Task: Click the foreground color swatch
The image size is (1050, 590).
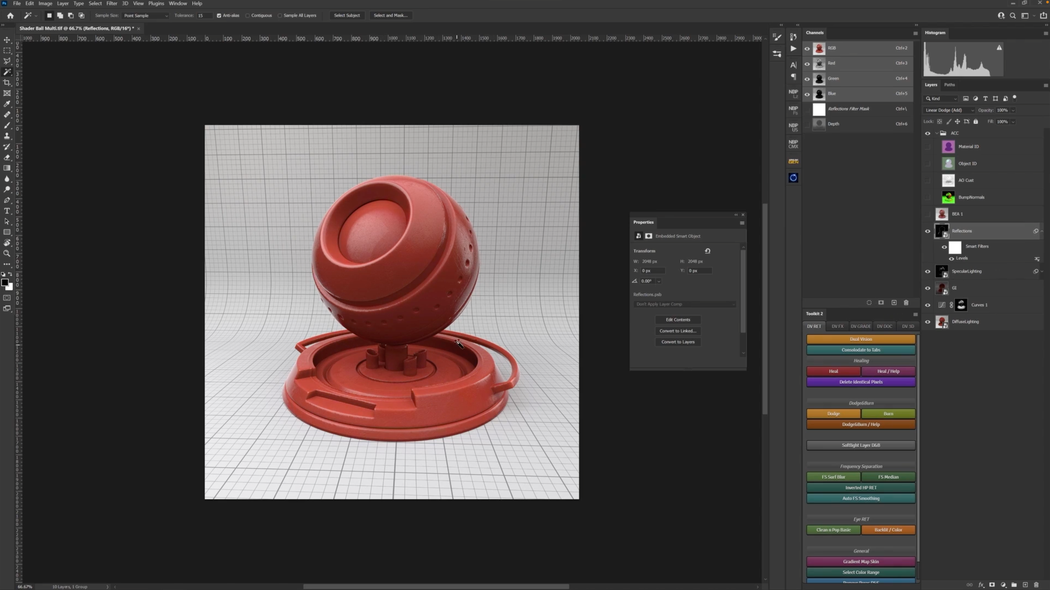Action: [5, 283]
